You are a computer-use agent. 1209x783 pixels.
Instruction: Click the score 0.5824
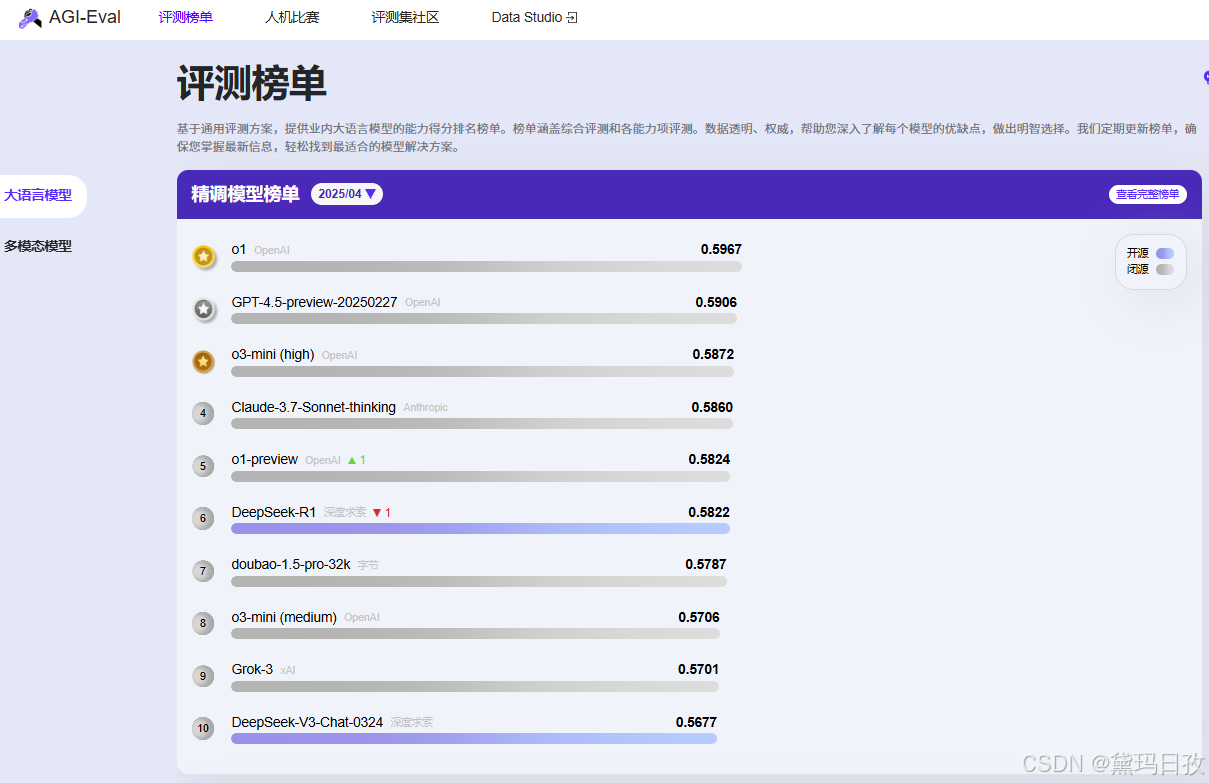(709, 459)
